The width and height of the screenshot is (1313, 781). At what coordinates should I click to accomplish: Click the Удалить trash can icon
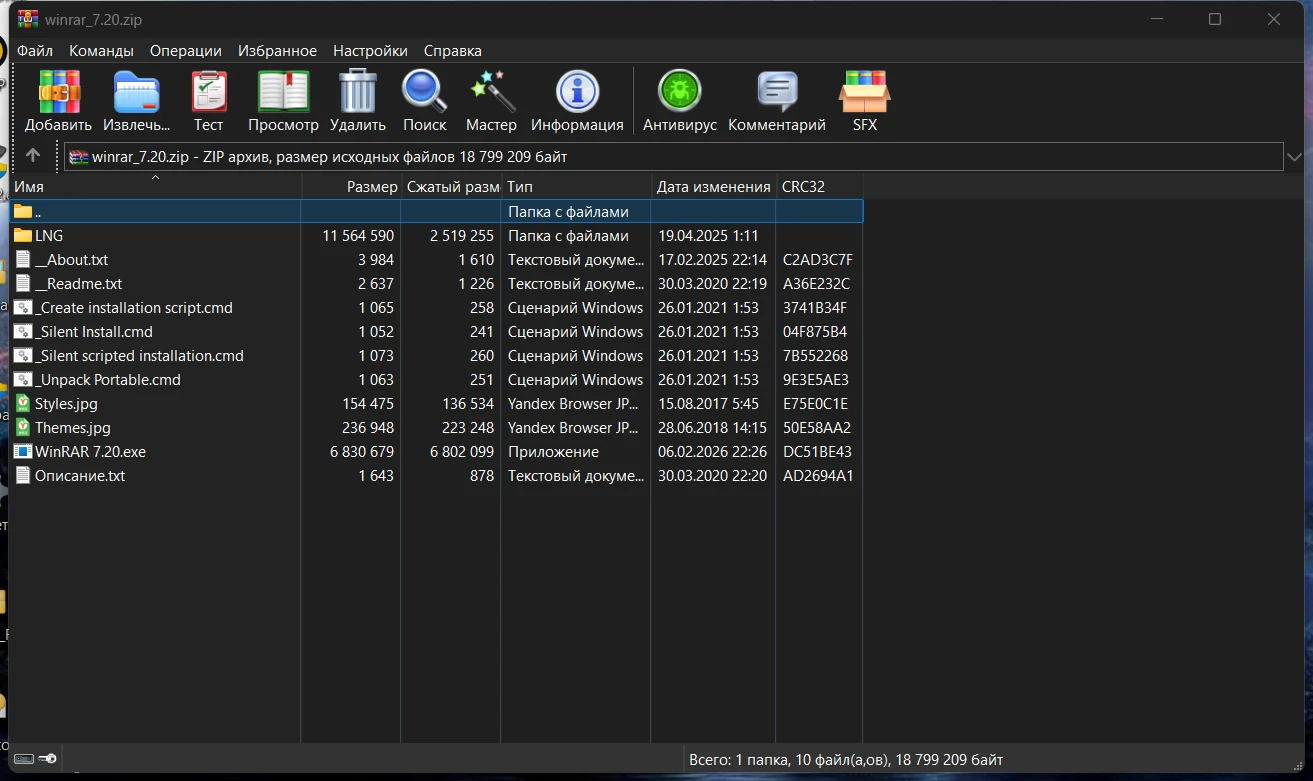tap(357, 93)
